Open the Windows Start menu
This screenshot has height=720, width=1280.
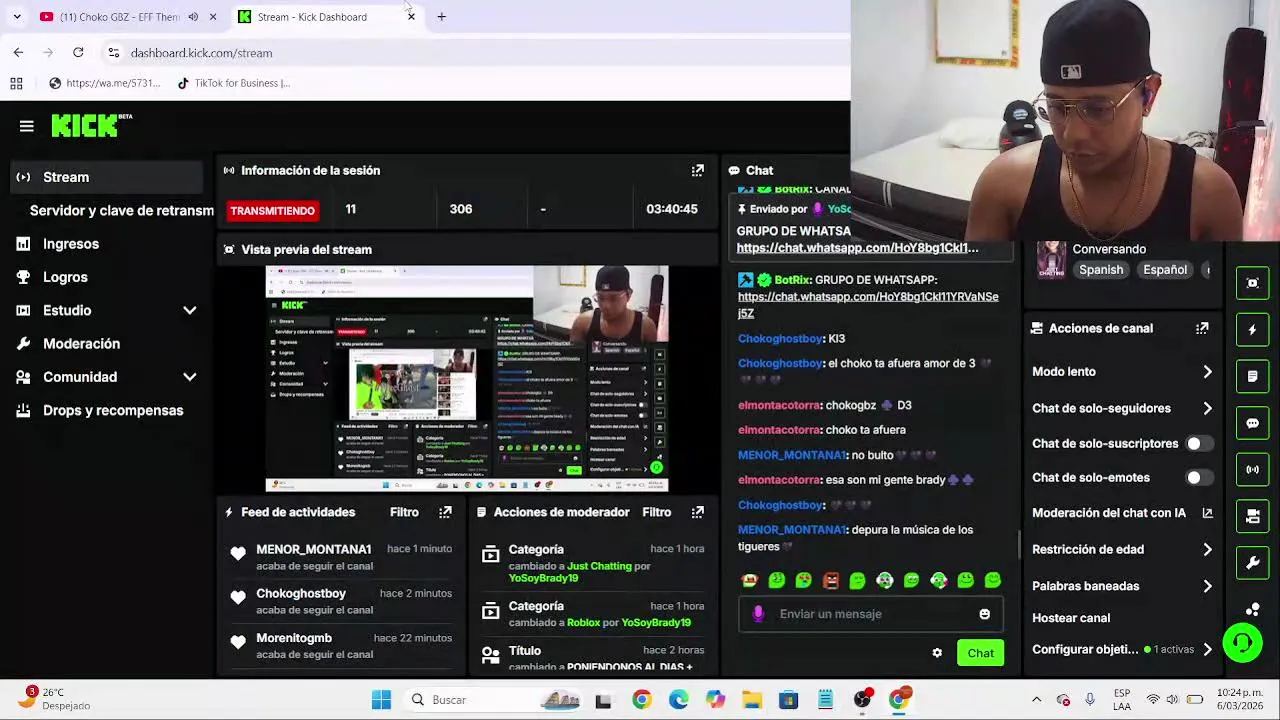(x=381, y=700)
